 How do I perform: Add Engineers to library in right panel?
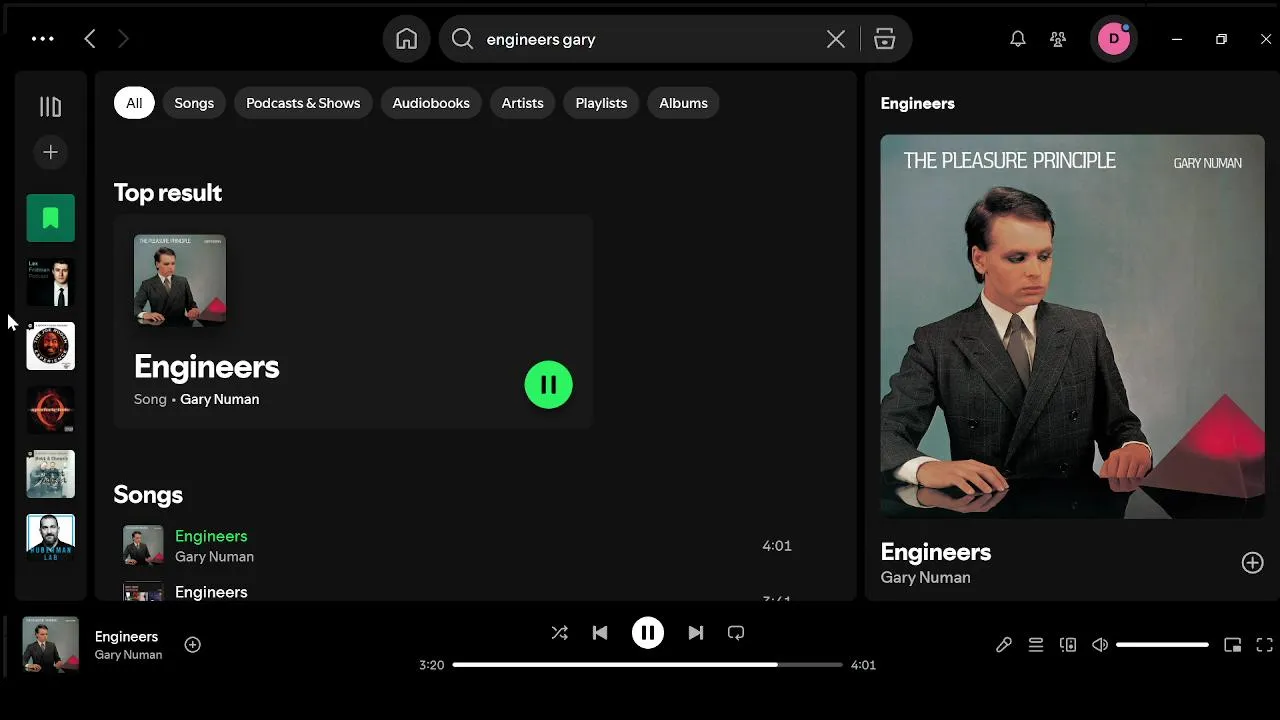coord(1252,563)
